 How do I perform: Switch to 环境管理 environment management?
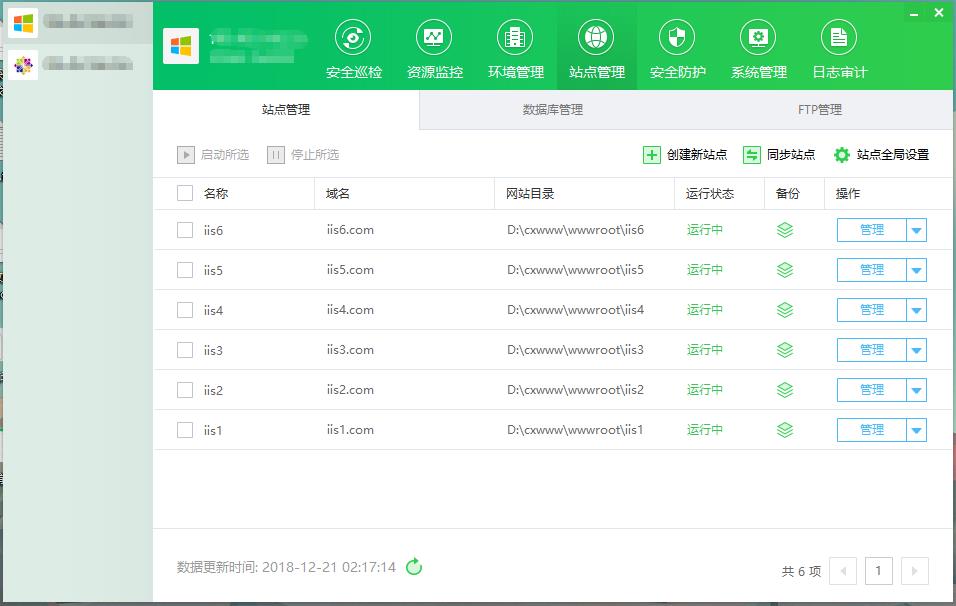click(515, 47)
